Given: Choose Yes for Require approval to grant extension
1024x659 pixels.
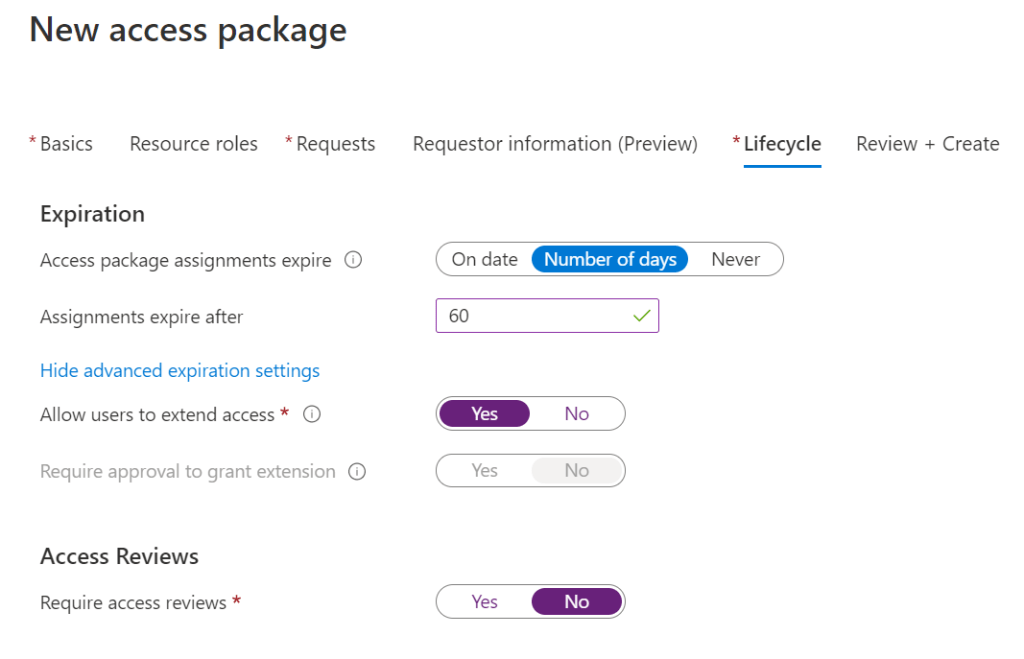Looking at the screenshot, I should click(484, 471).
